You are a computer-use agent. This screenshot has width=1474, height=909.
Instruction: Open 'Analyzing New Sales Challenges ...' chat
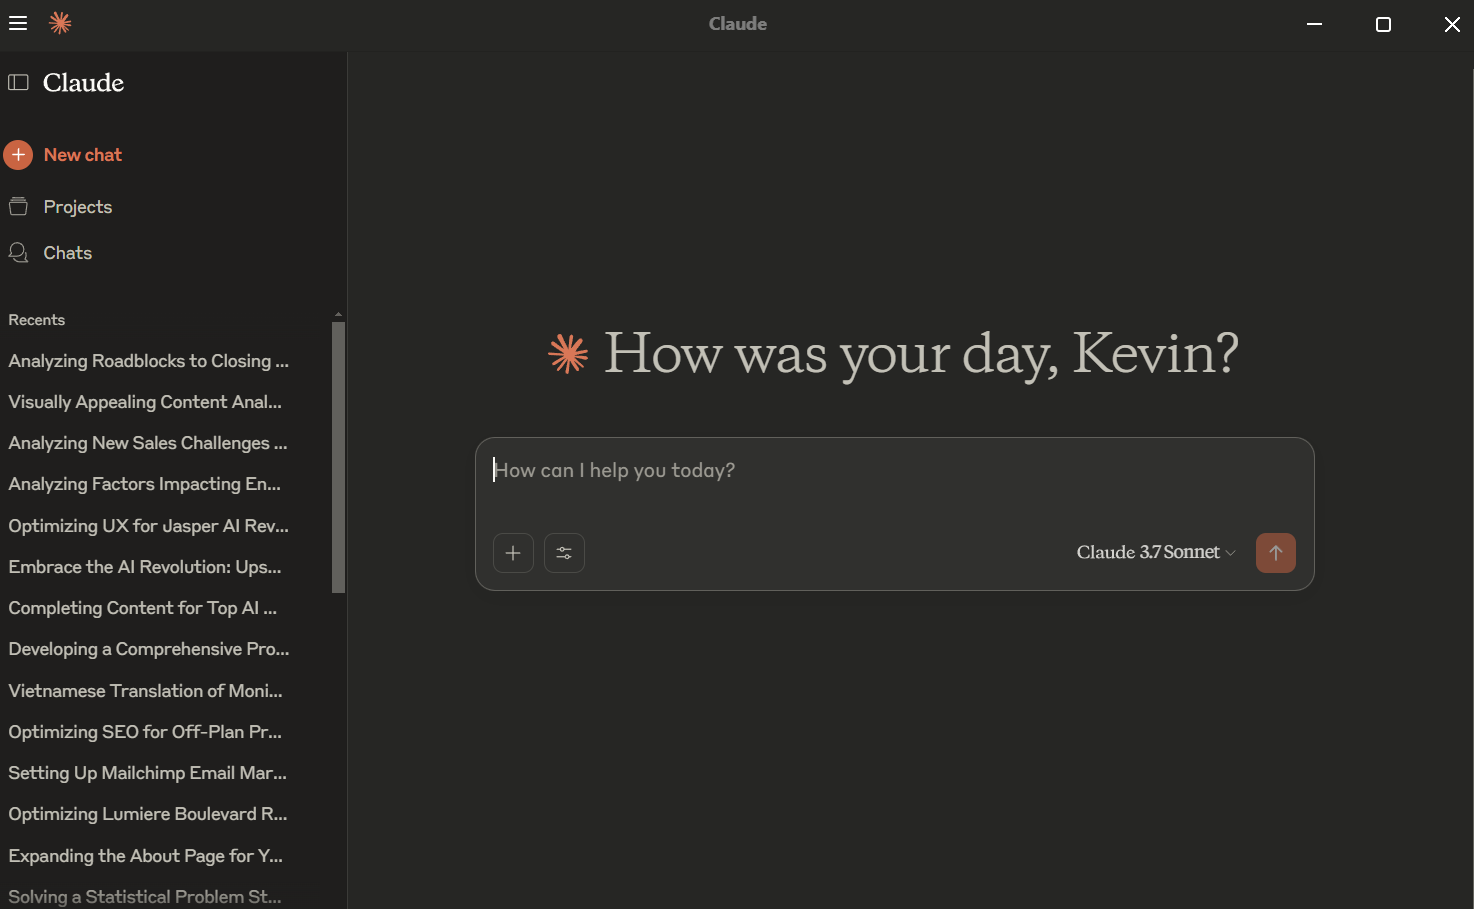[x=148, y=443]
